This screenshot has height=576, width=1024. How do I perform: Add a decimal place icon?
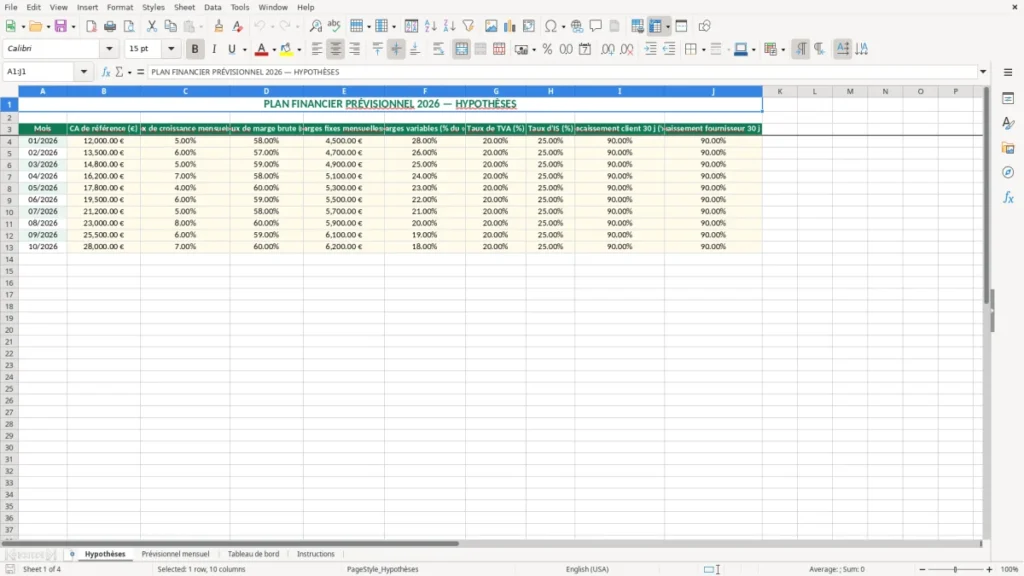tap(607, 49)
